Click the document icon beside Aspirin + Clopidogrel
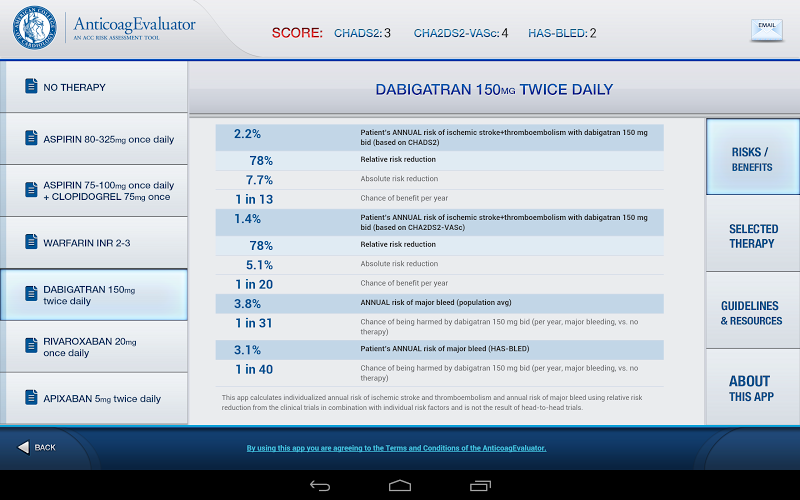This screenshot has height=500, width=800. click(31, 190)
